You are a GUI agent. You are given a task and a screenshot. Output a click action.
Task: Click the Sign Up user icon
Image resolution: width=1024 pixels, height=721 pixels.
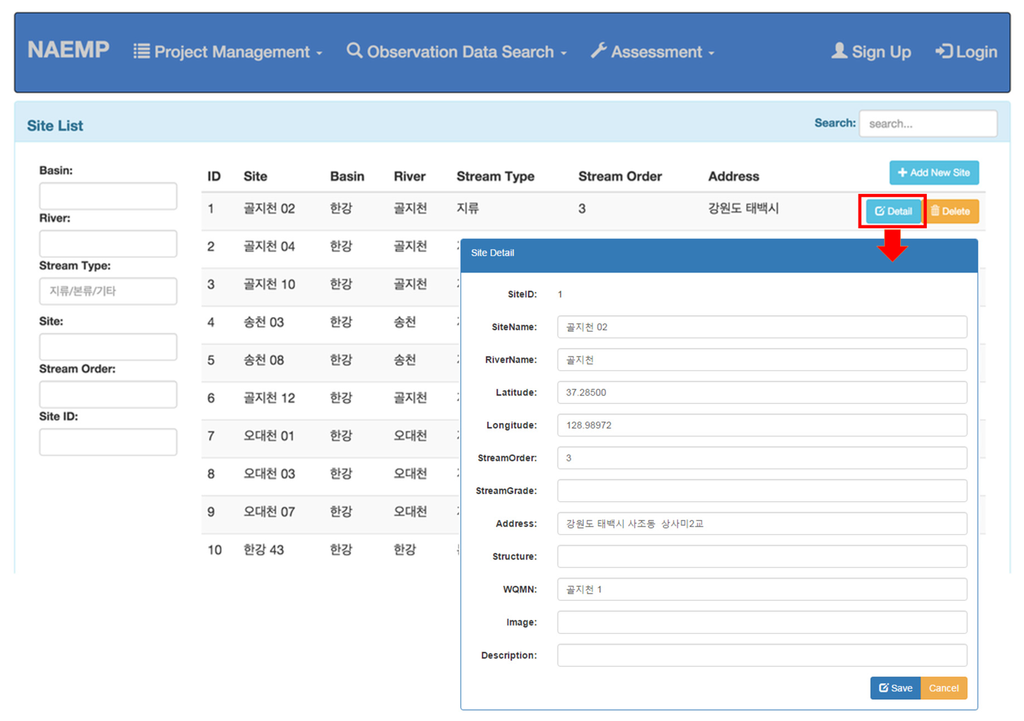(x=839, y=51)
